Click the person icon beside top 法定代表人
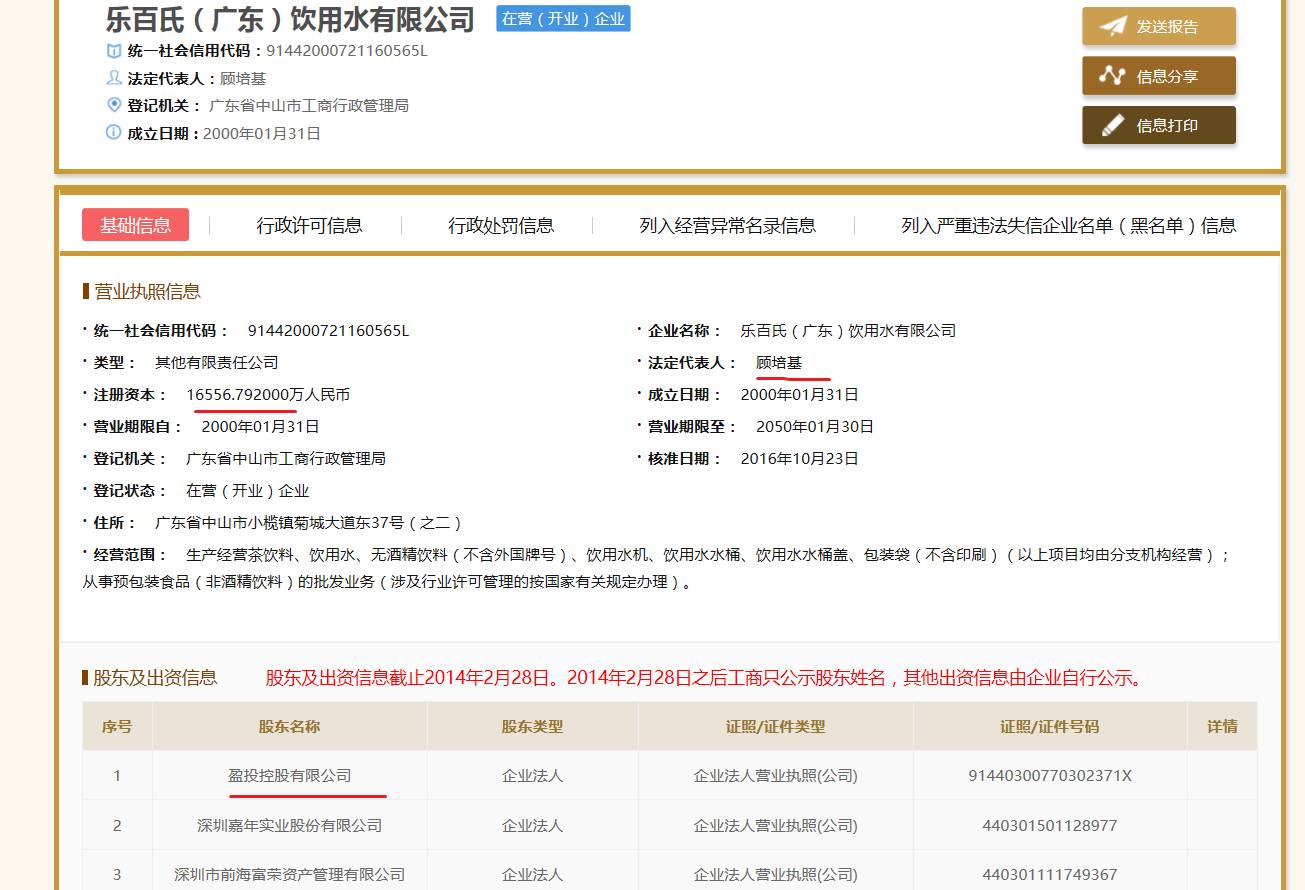1305x890 pixels. (114, 78)
